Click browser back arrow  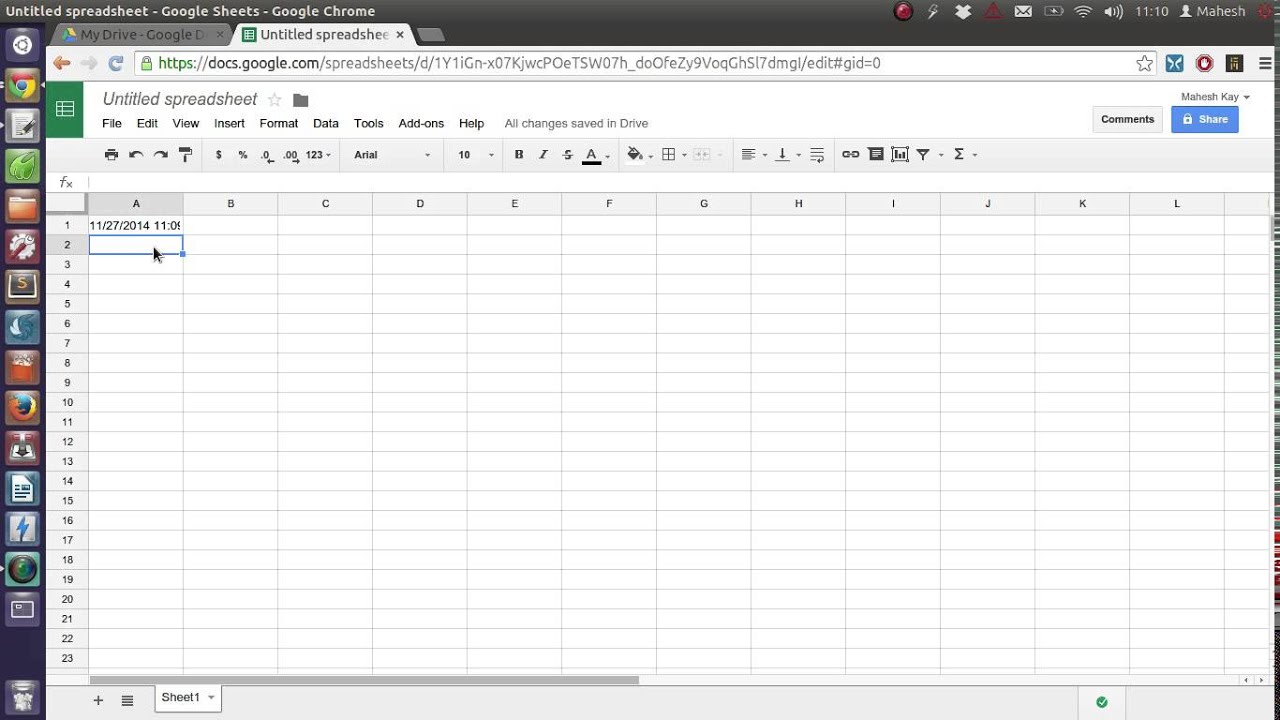coord(62,63)
